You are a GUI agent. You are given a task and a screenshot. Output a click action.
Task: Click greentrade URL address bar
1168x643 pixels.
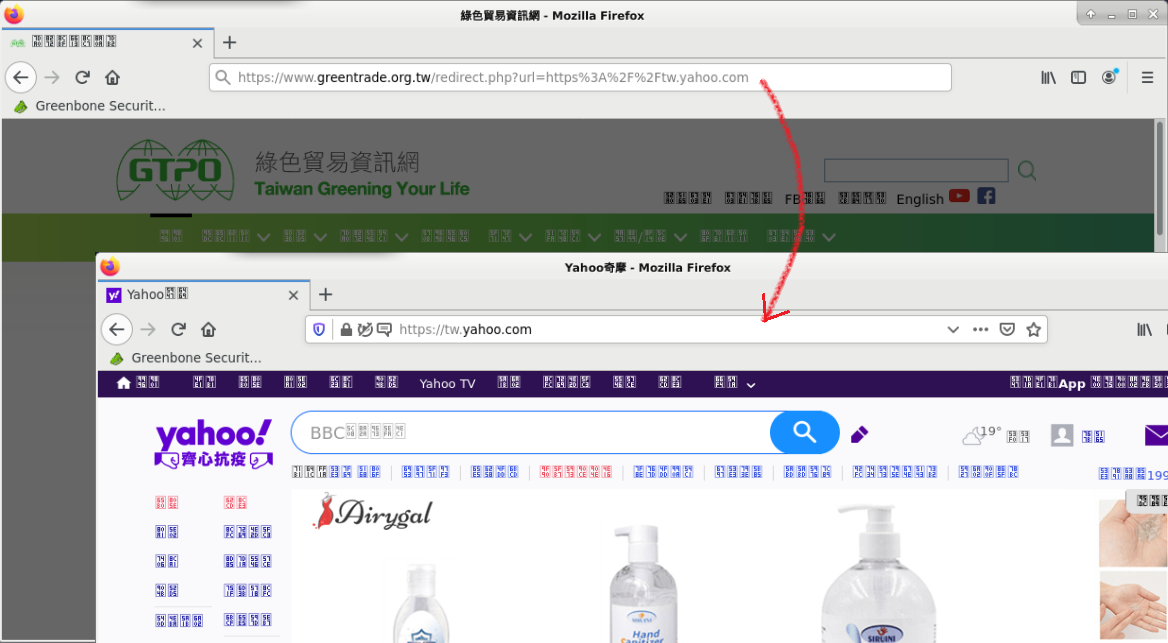click(580, 77)
